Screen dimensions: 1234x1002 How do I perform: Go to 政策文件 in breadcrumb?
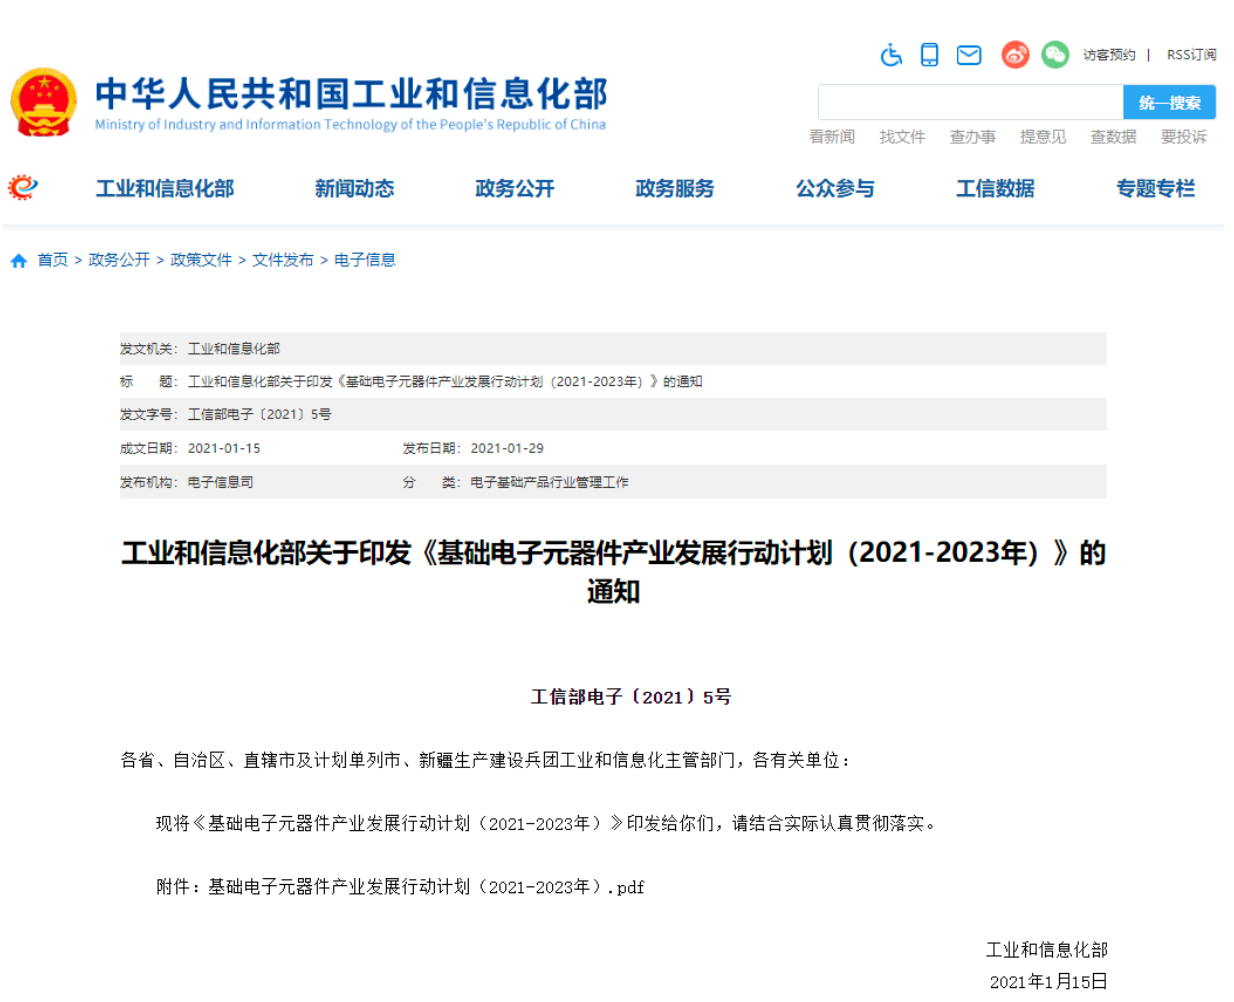pyautogui.click(x=201, y=260)
